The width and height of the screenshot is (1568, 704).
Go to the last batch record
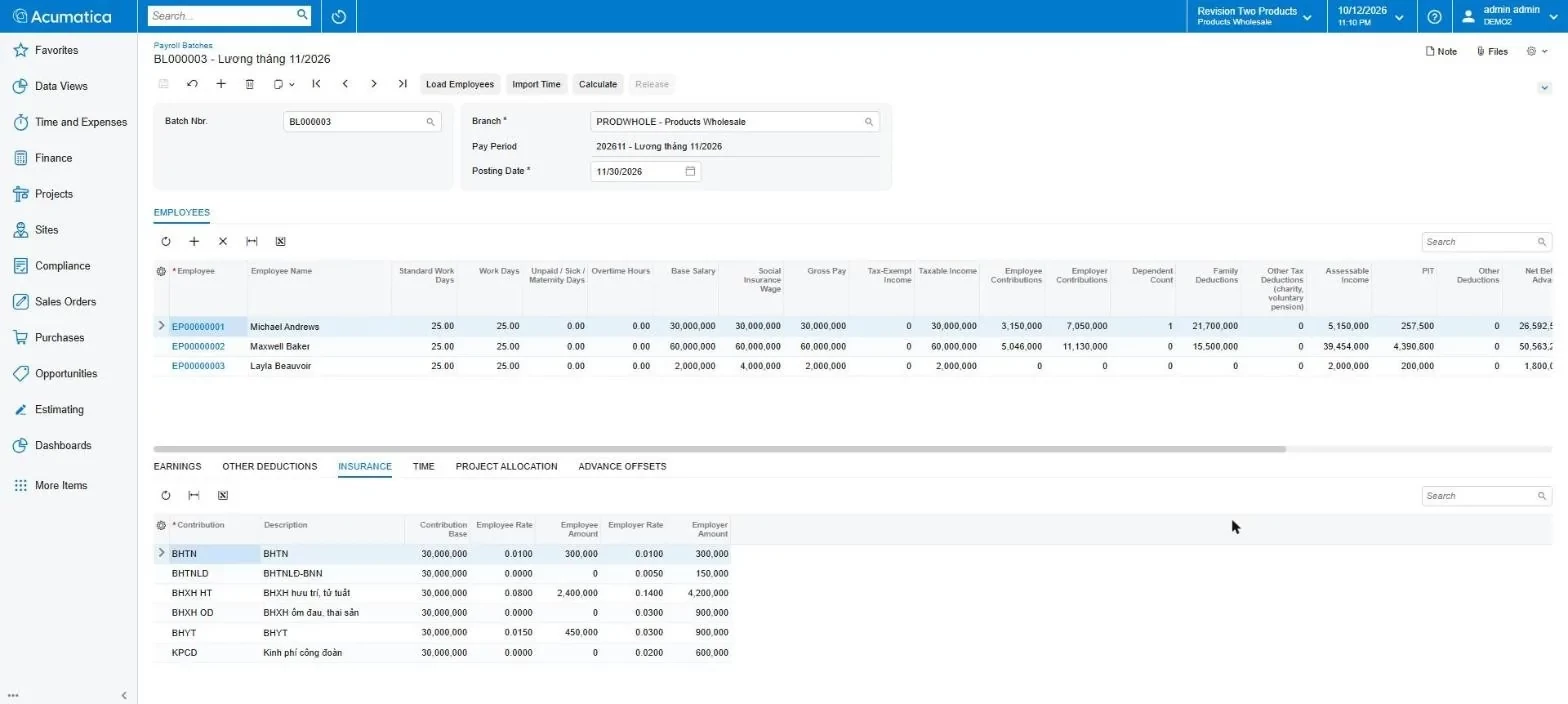tap(402, 84)
